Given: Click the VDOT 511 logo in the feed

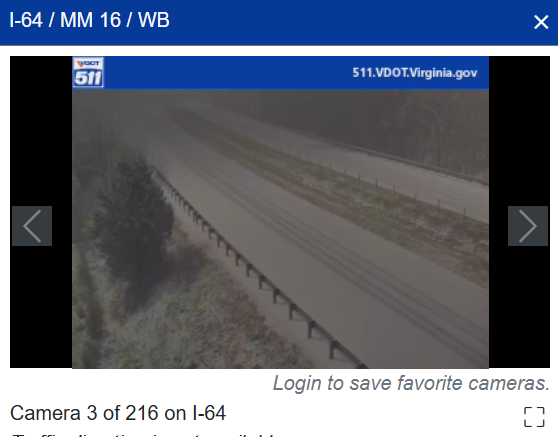Looking at the screenshot, I should pos(88,73).
